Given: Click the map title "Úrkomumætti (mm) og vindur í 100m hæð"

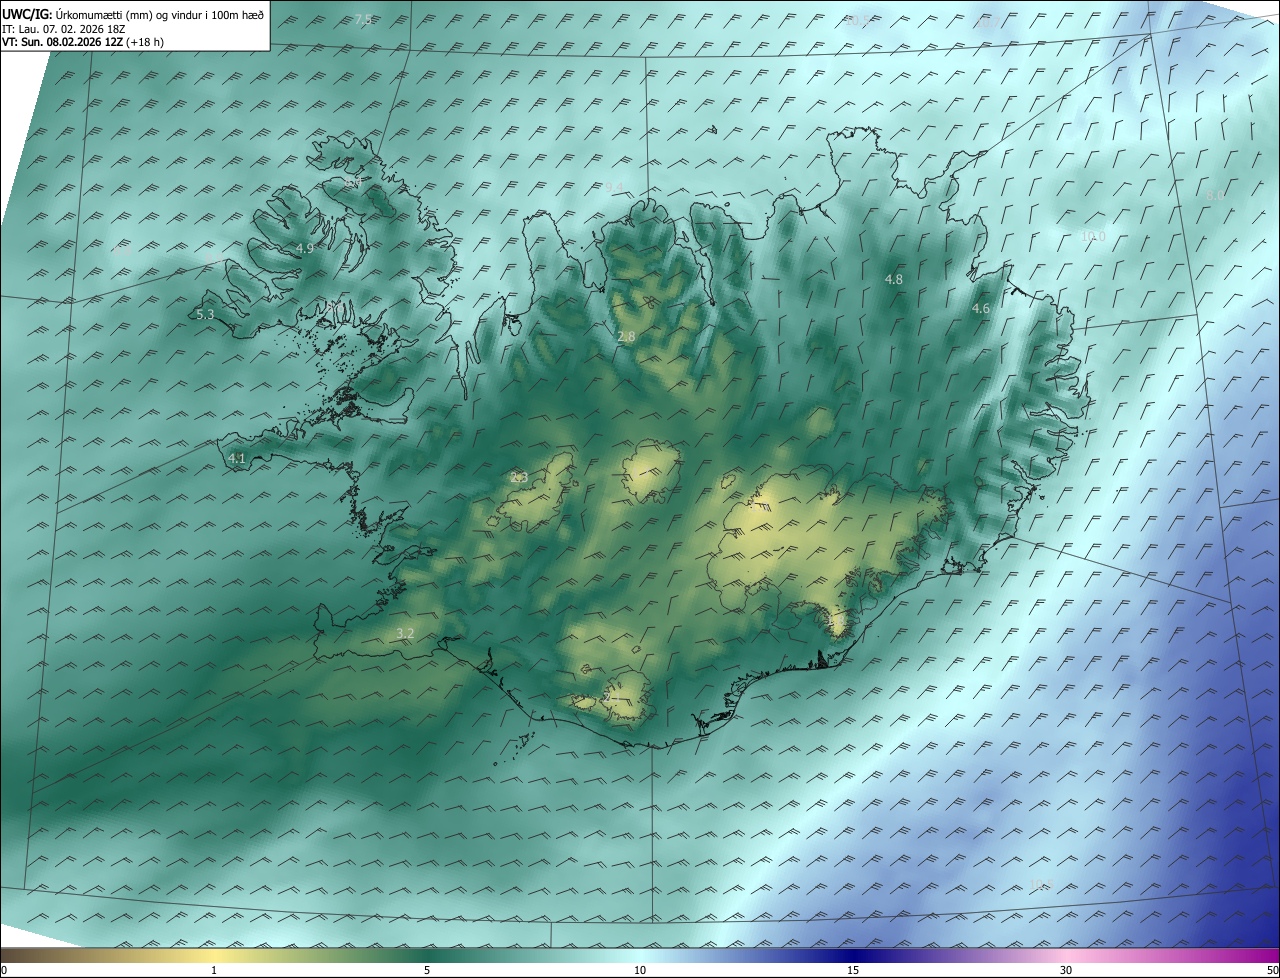Looking at the screenshot, I should [160, 15].
